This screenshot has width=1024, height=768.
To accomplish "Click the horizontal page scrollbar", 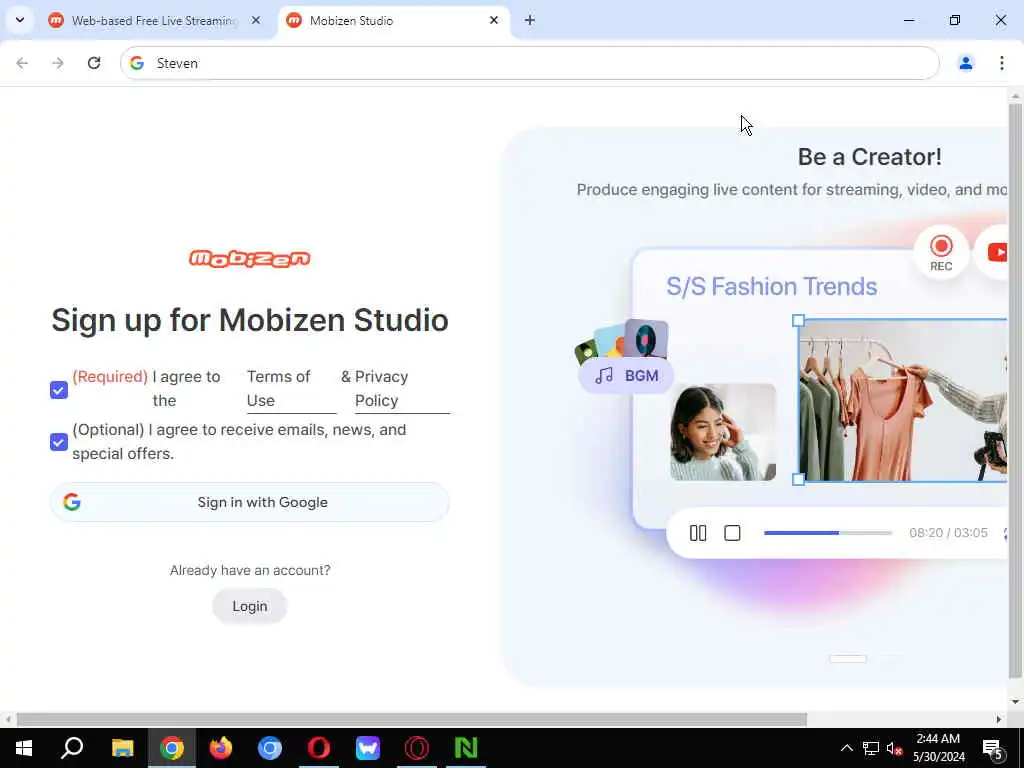I will (x=411, y=719).
